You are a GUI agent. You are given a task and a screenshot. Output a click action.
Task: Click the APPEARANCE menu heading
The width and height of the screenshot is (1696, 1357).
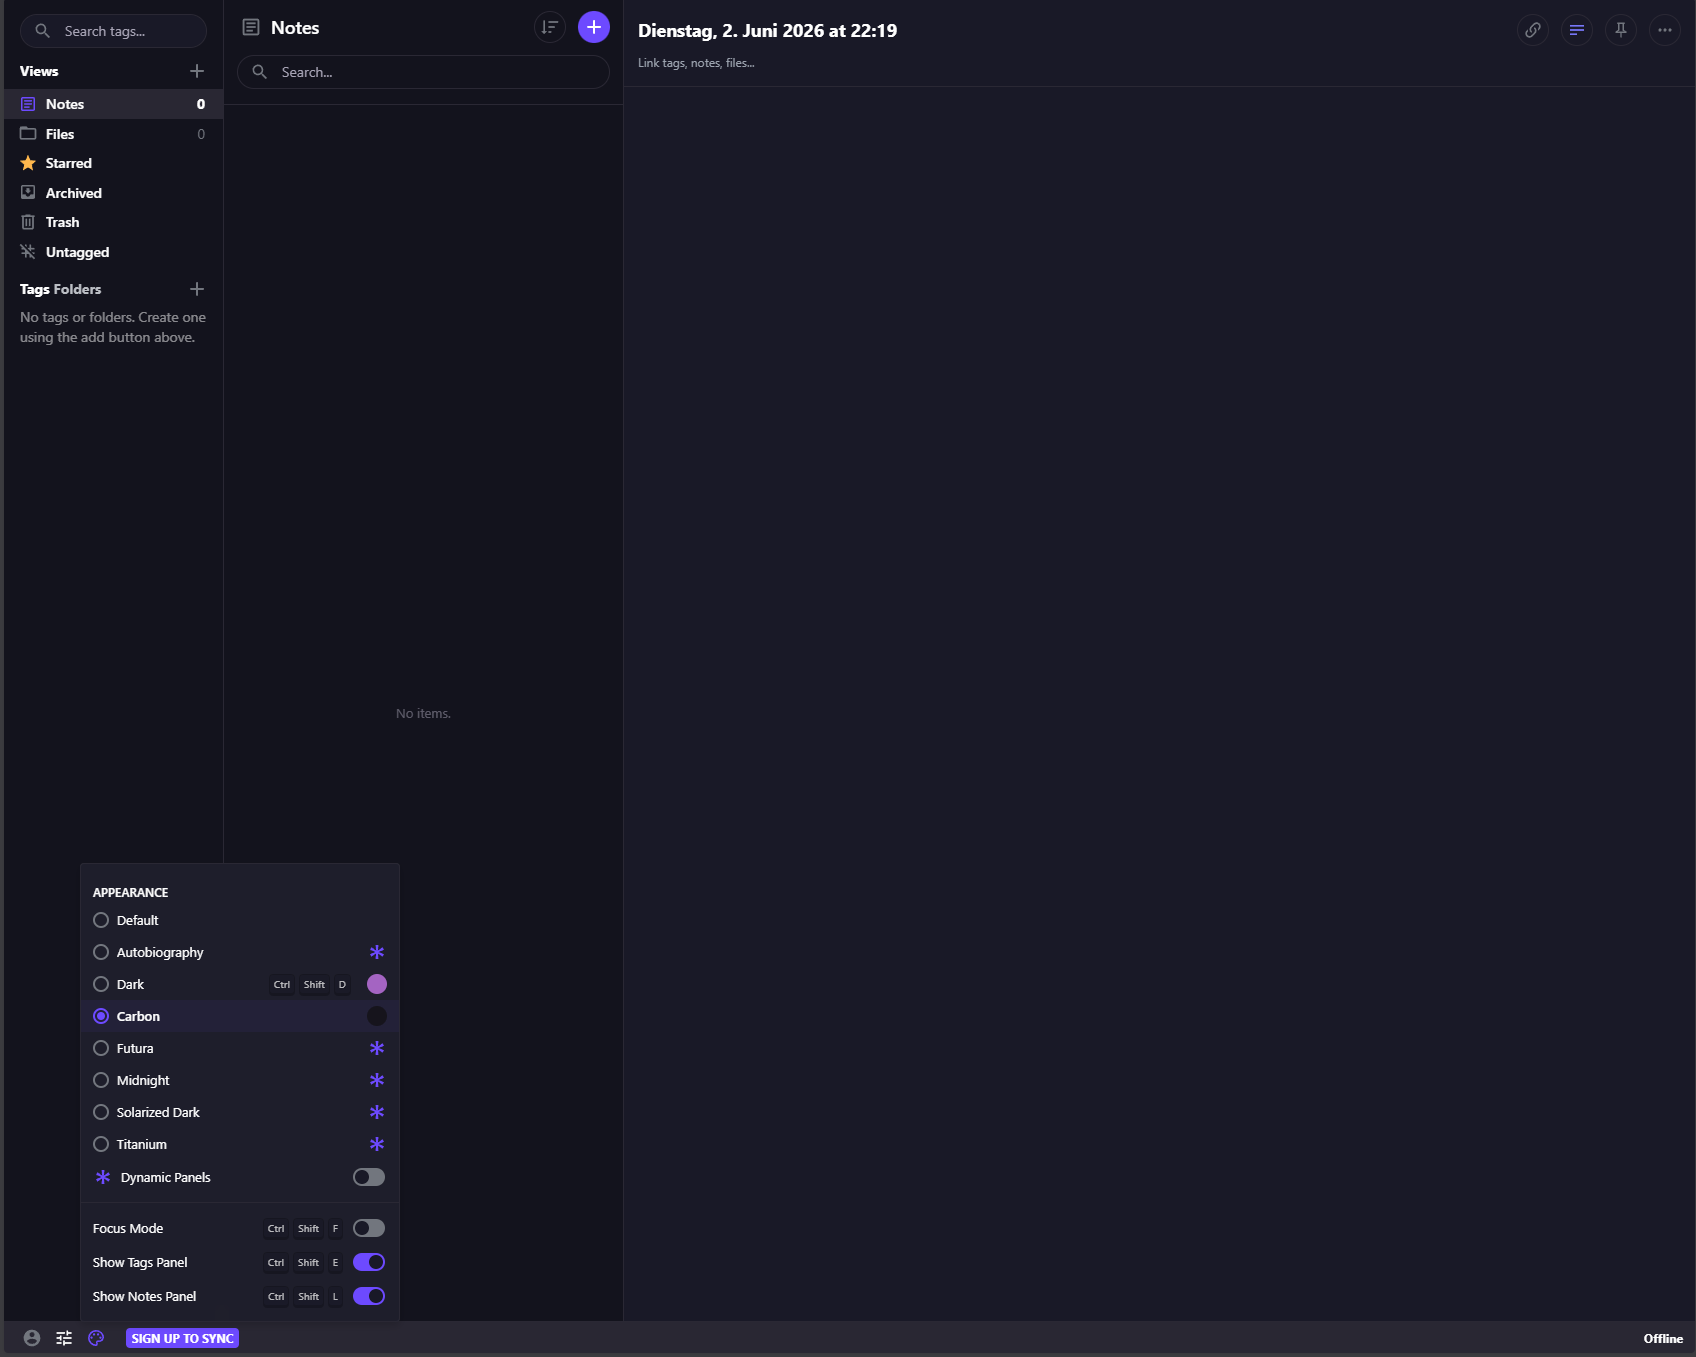point(131,892)
